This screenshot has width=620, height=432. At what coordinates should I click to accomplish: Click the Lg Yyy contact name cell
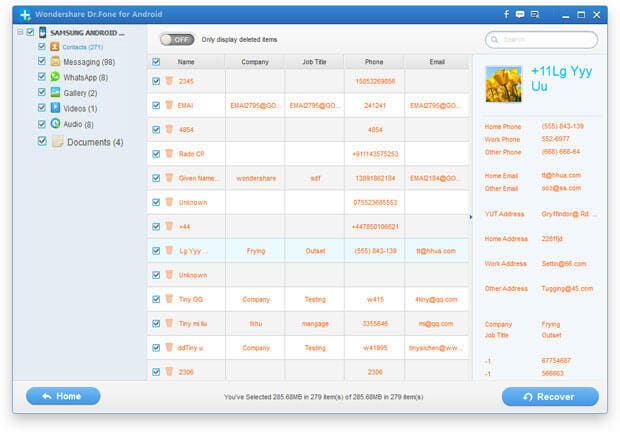(193, 251)
